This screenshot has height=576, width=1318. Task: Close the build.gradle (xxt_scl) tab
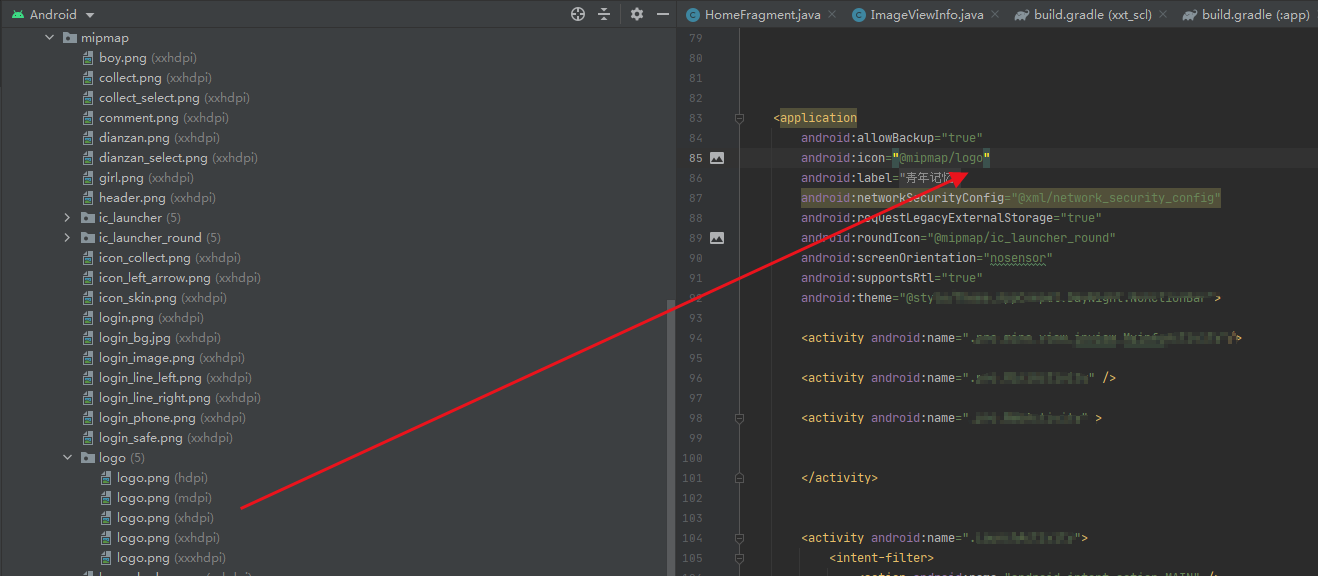click(x=1163, y=15)
